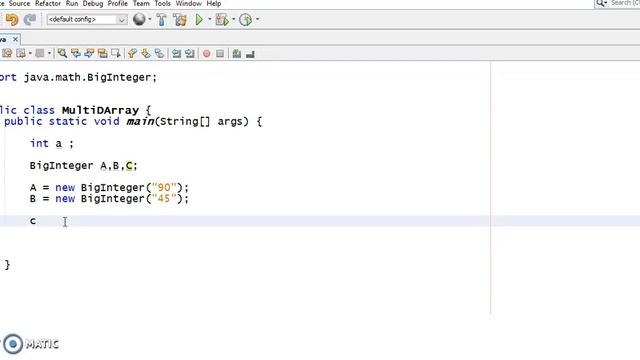640x360 pixels.
Task: Click the class name MultiDArray
Action: tap(100, 110)
